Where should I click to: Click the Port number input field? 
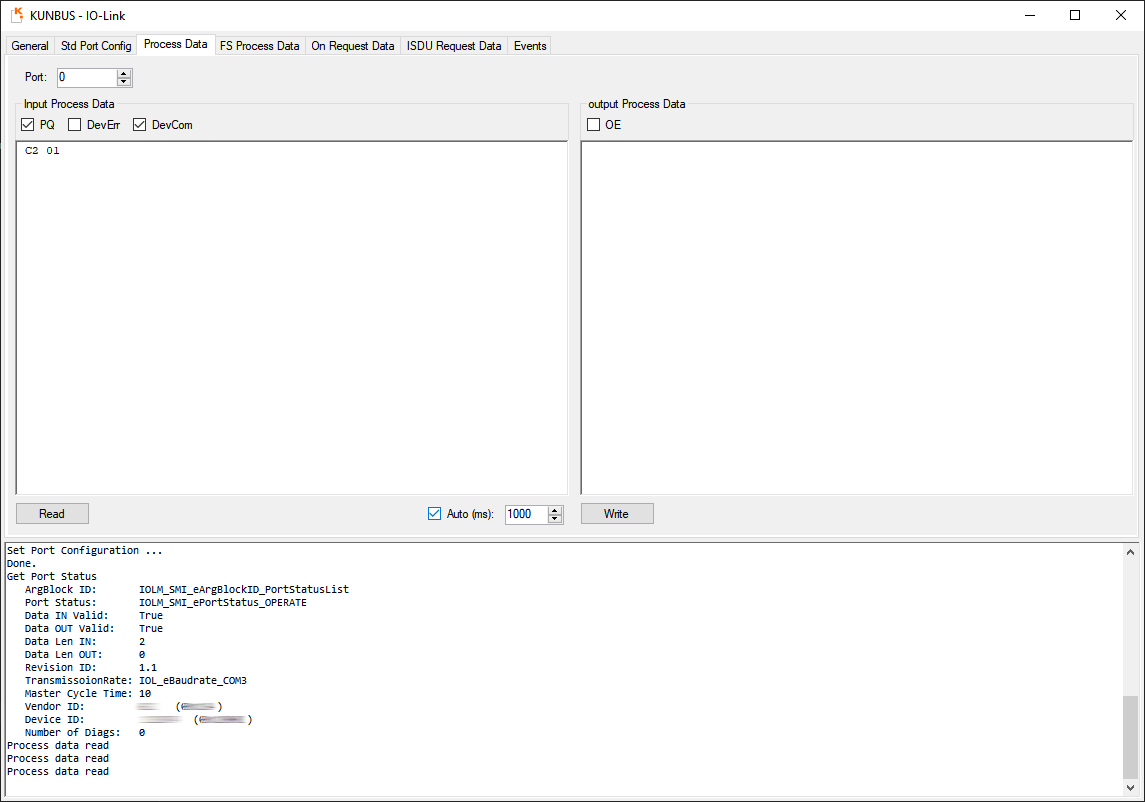[86, 77]
